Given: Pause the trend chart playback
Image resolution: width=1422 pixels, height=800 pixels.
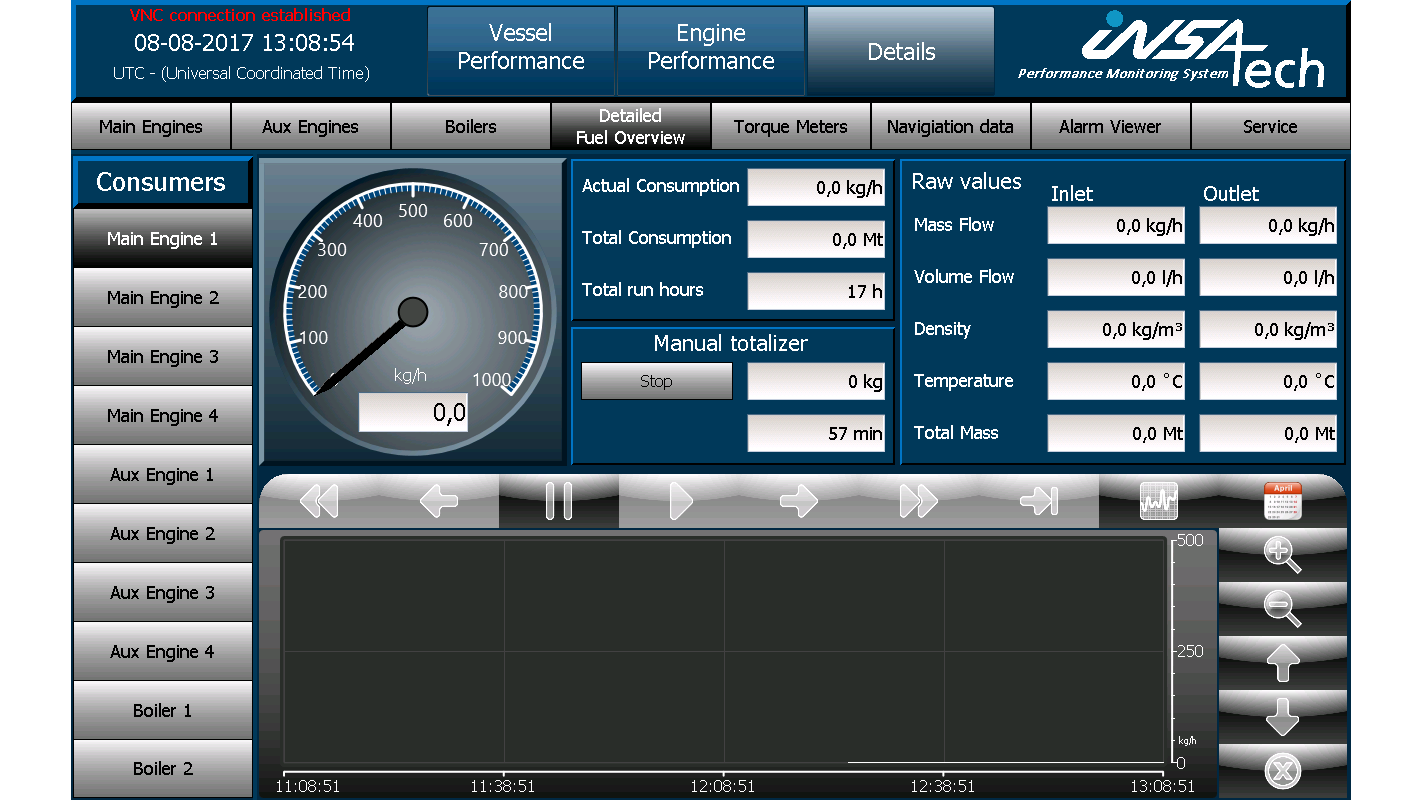Looking at the screenshot, I should tap(558, 500).
